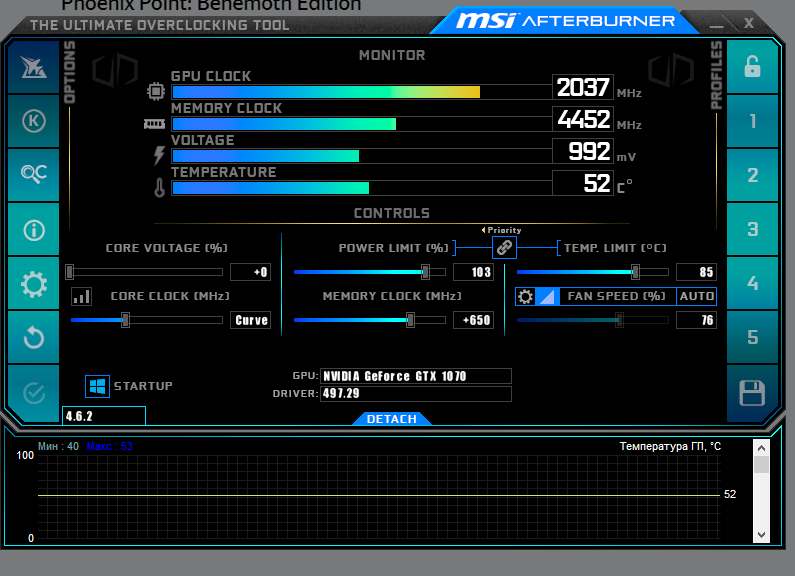Open the voltage/frequency curve editor bars icon

click(81, 296)
